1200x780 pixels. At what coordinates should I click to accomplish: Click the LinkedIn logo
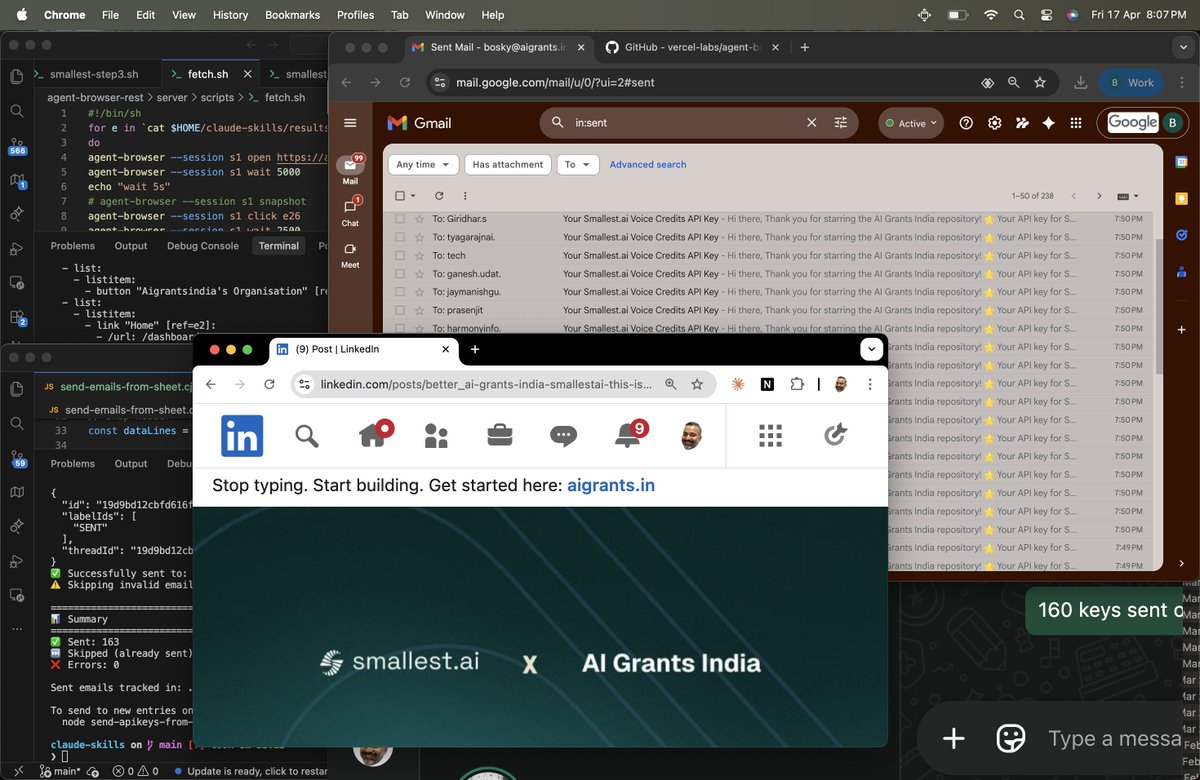click(x=242, y=436)
